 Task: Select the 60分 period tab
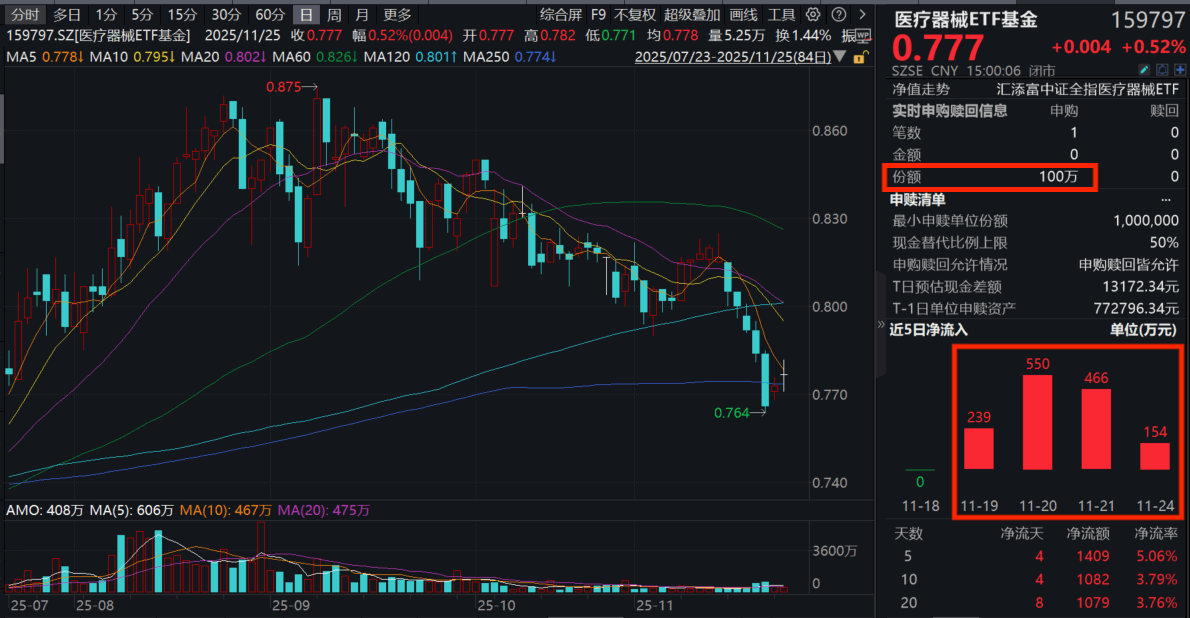click(269, 15)
